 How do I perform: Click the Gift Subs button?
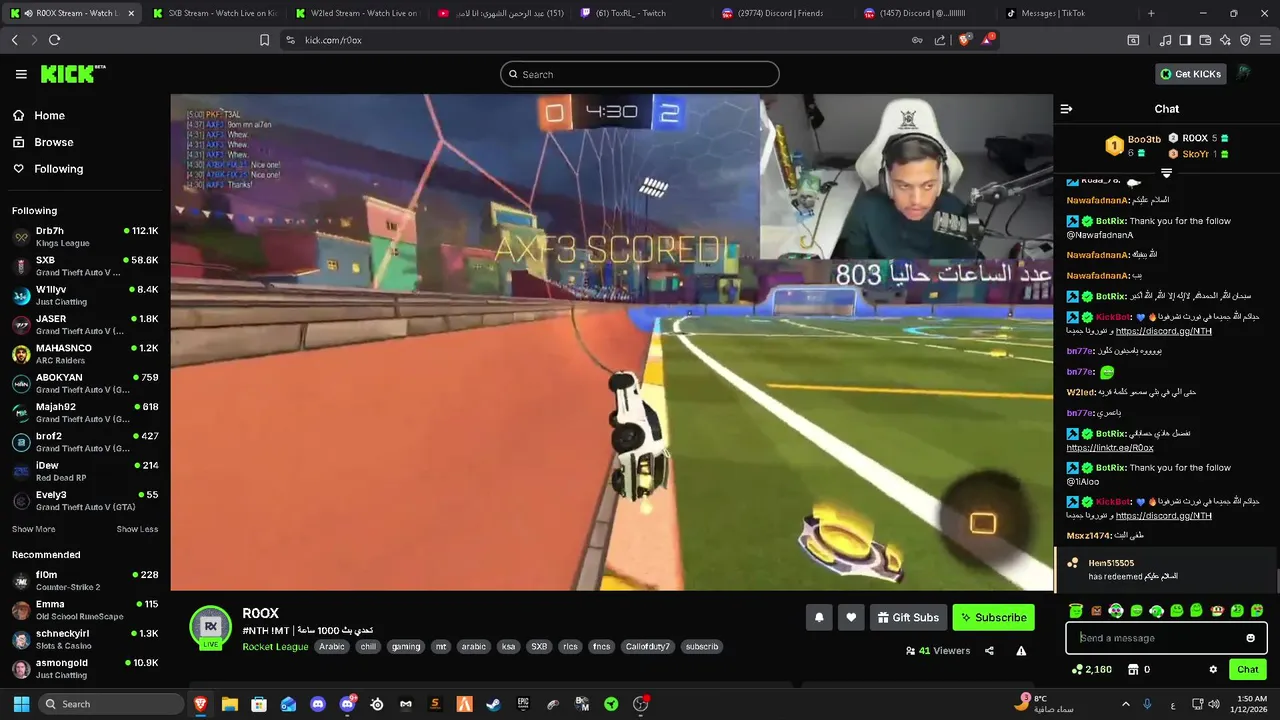[x=908, y=618]
